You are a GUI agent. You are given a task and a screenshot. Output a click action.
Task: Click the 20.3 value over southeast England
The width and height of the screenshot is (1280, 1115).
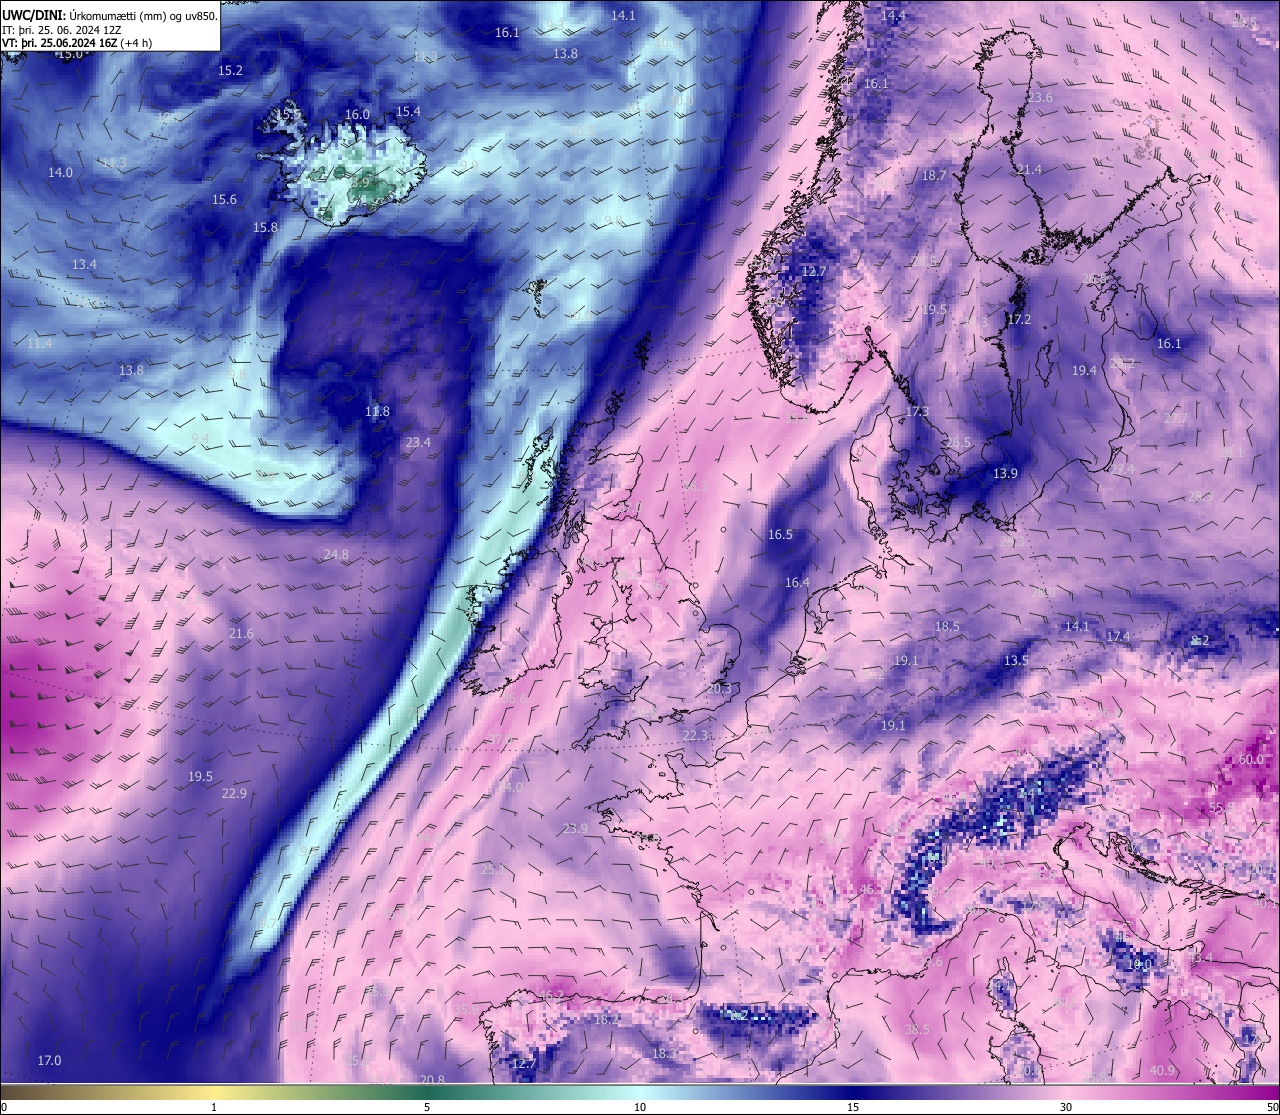(x=719, y=689)
